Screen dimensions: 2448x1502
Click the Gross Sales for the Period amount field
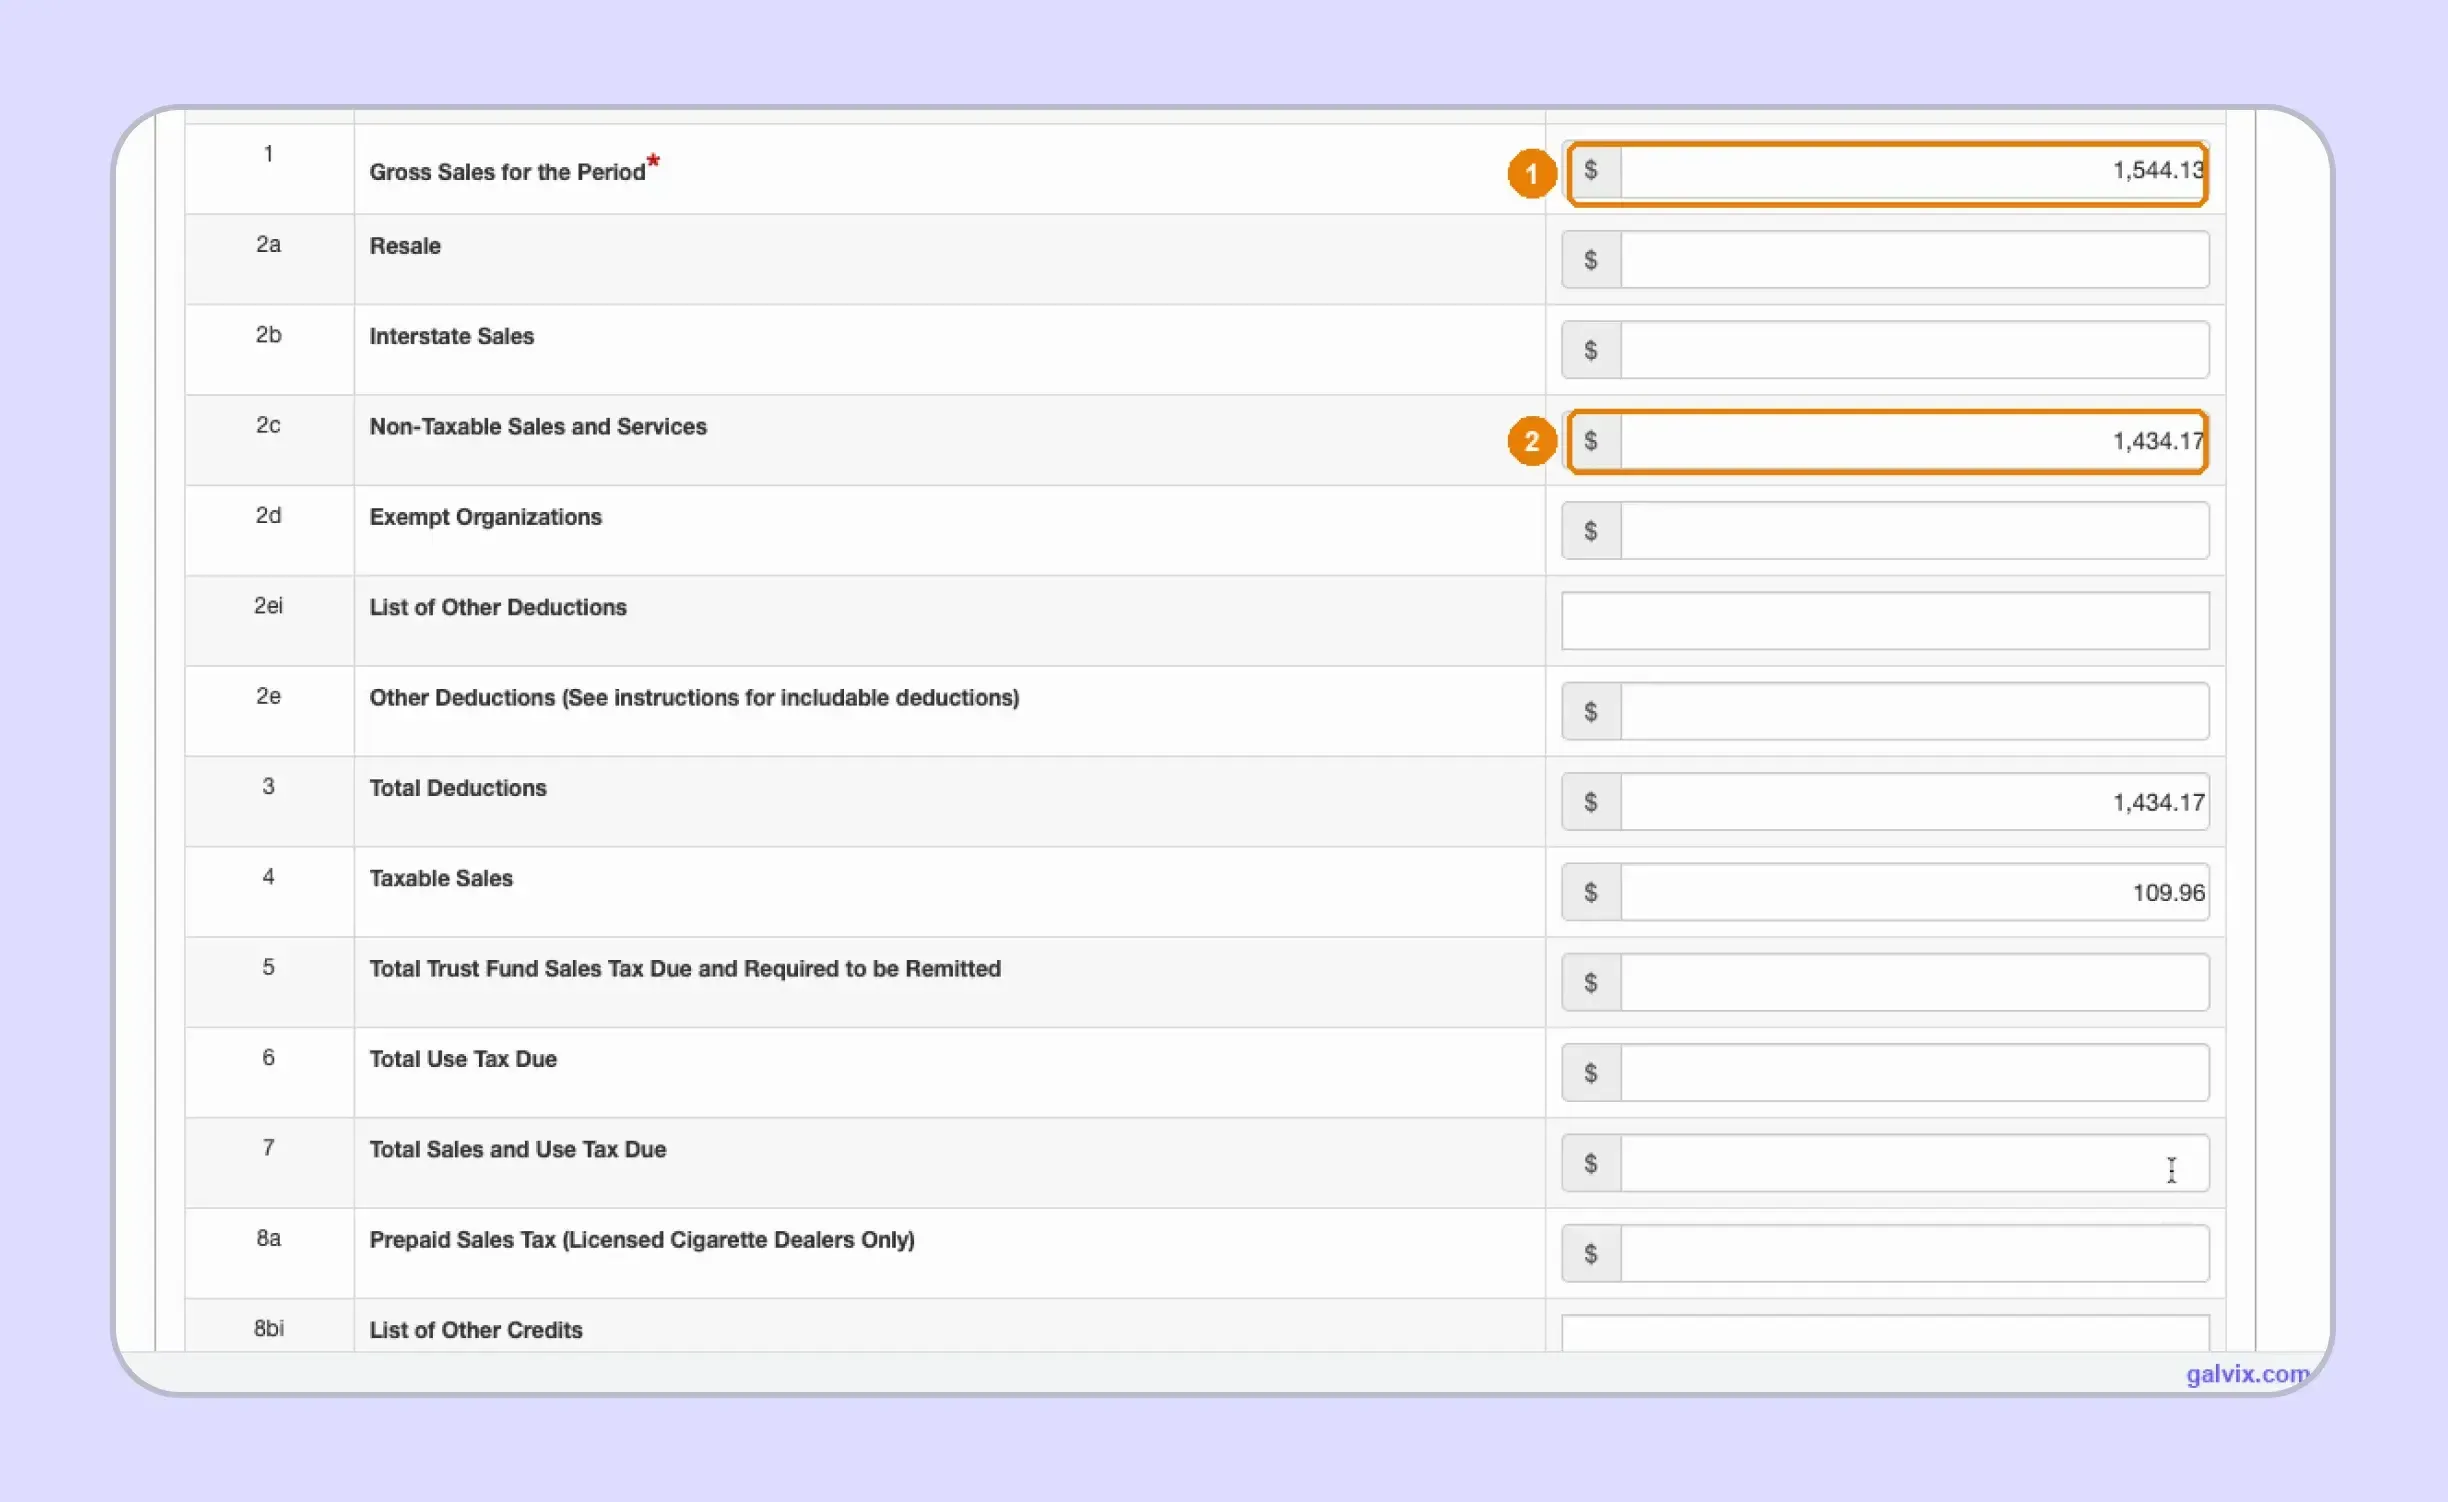[x=1913, y=171]
